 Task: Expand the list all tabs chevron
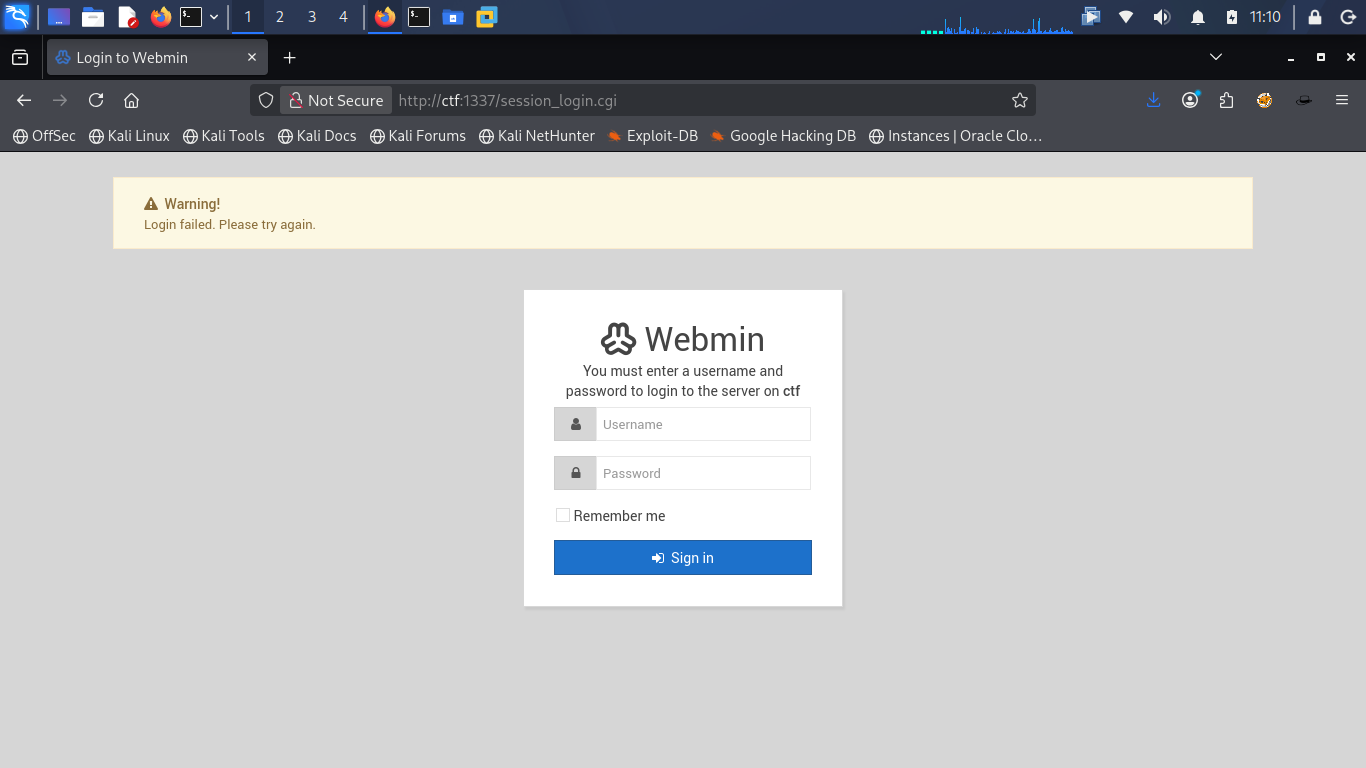(x=1216, y=57)
